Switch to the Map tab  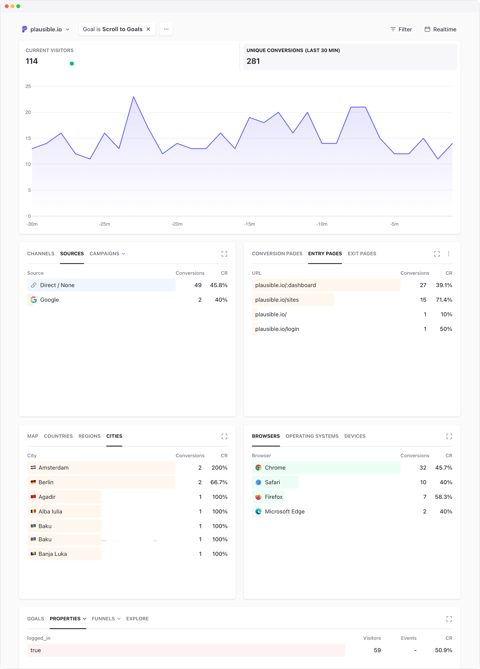(32, 436)
